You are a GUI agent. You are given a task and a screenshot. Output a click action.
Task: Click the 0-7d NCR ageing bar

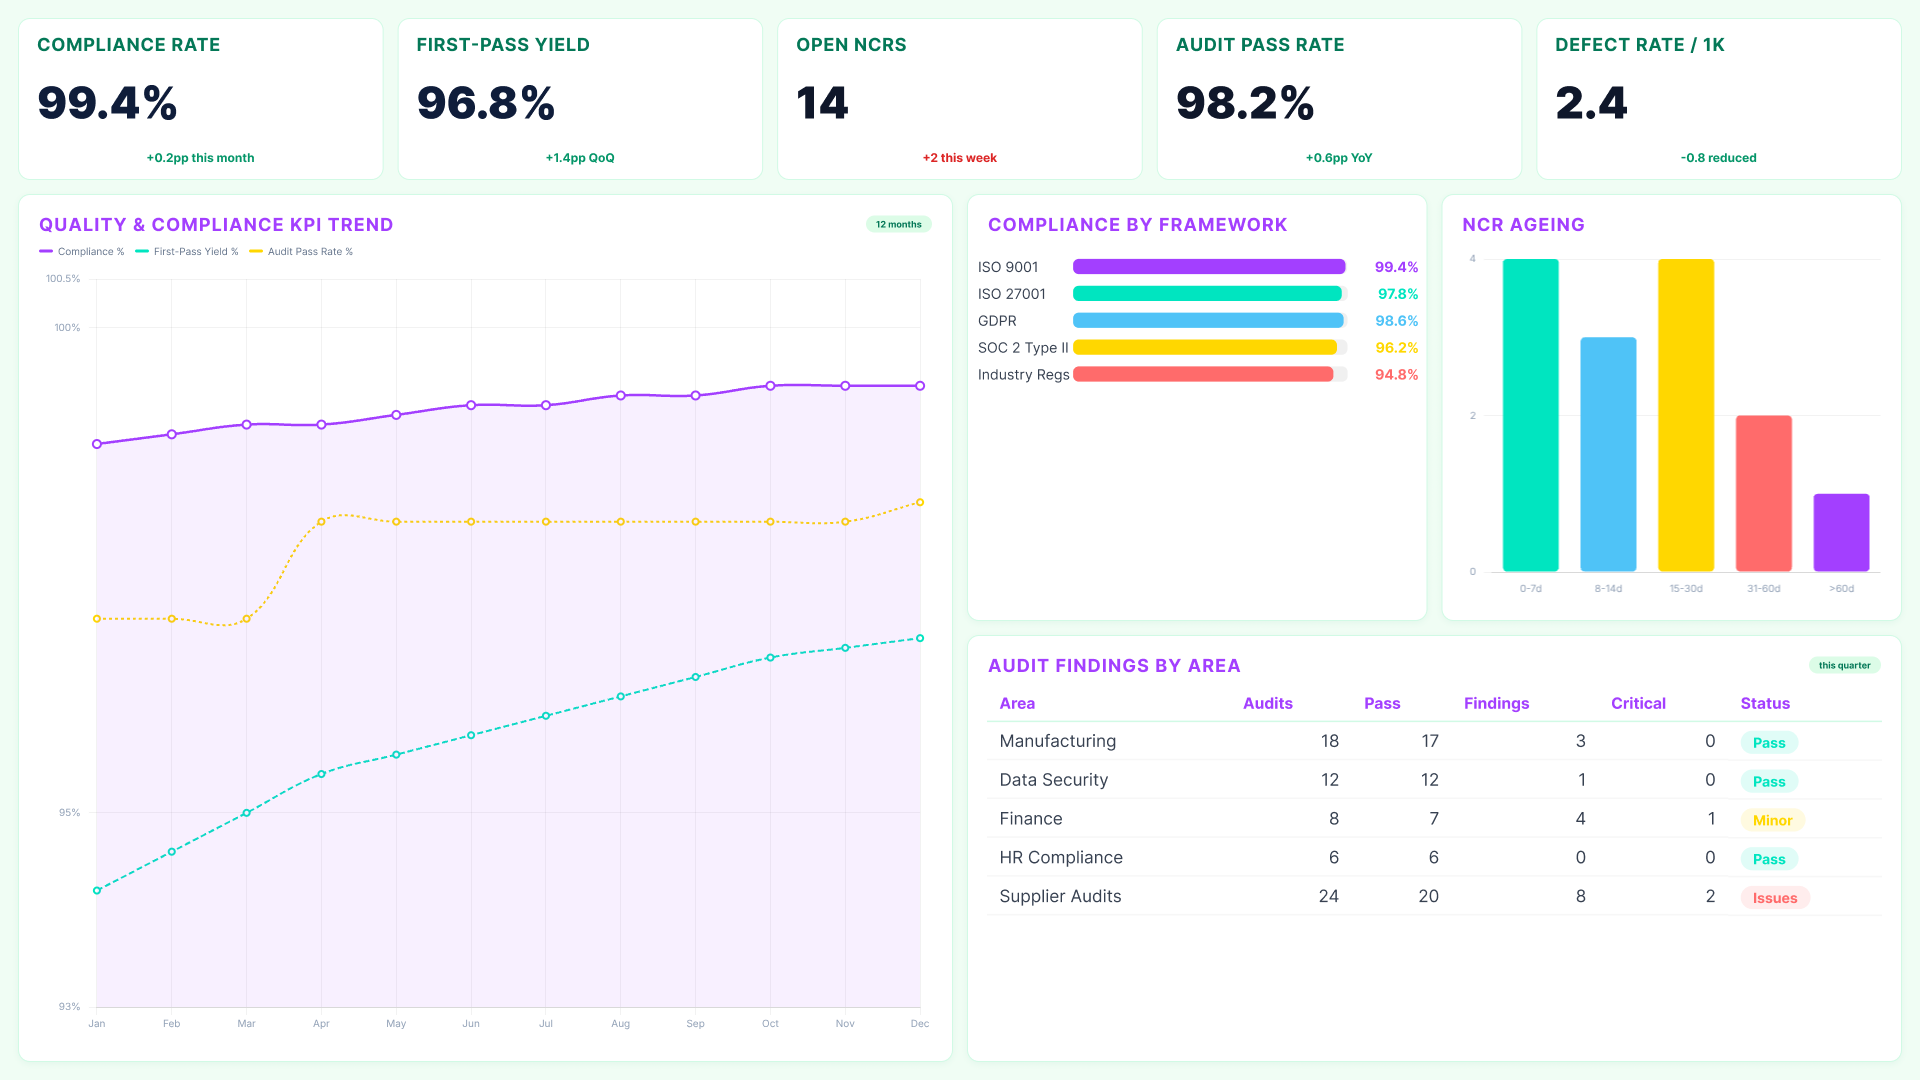click(x=1530, y=415)
